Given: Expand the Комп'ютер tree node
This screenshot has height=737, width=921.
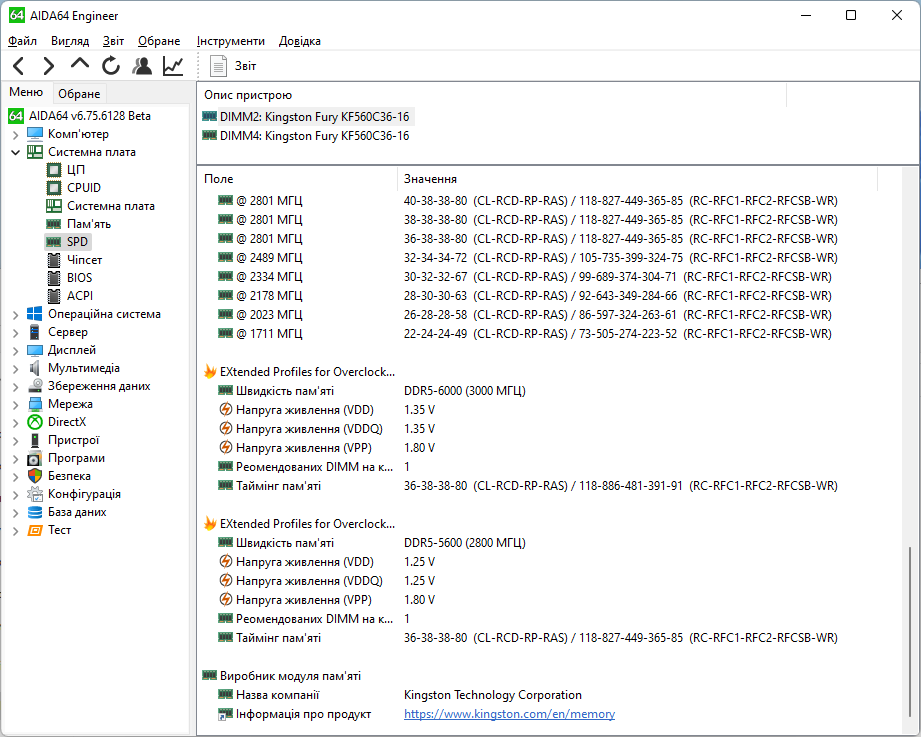Looking at the screenshot, I should click(15, 134).
